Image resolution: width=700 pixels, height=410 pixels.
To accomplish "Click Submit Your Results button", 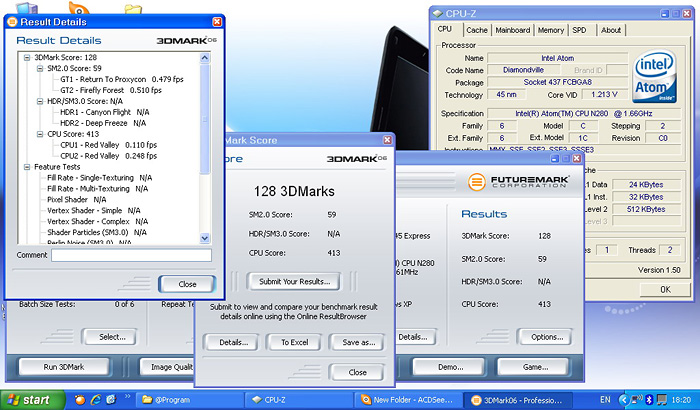I will click(x=294, y=281).
